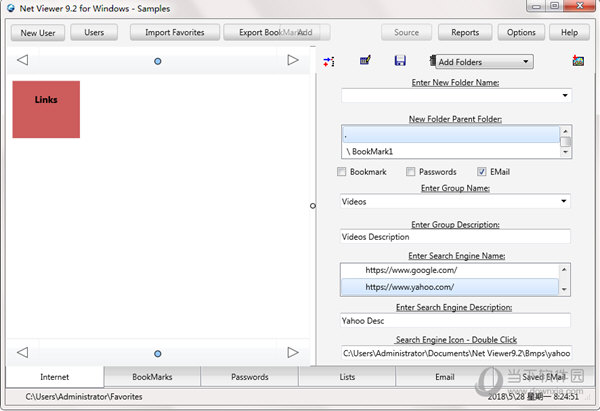Click the Enter Group Description field
The height and width of the screenshot is (411, 600).
click(455, 236)
